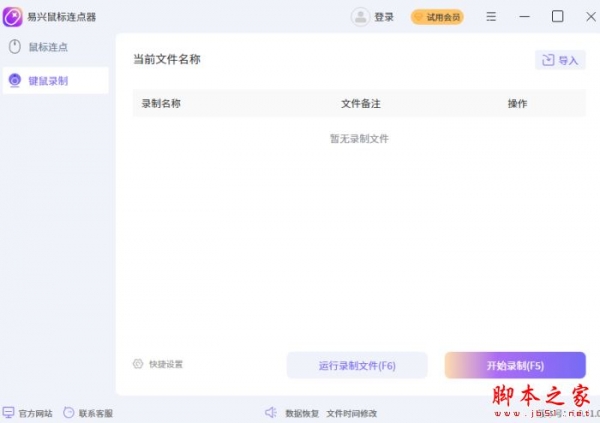This screenshot has width=600, height=423.
Task: Switch to the 鼠标连点 tab
Action: [x=55, y=47]
